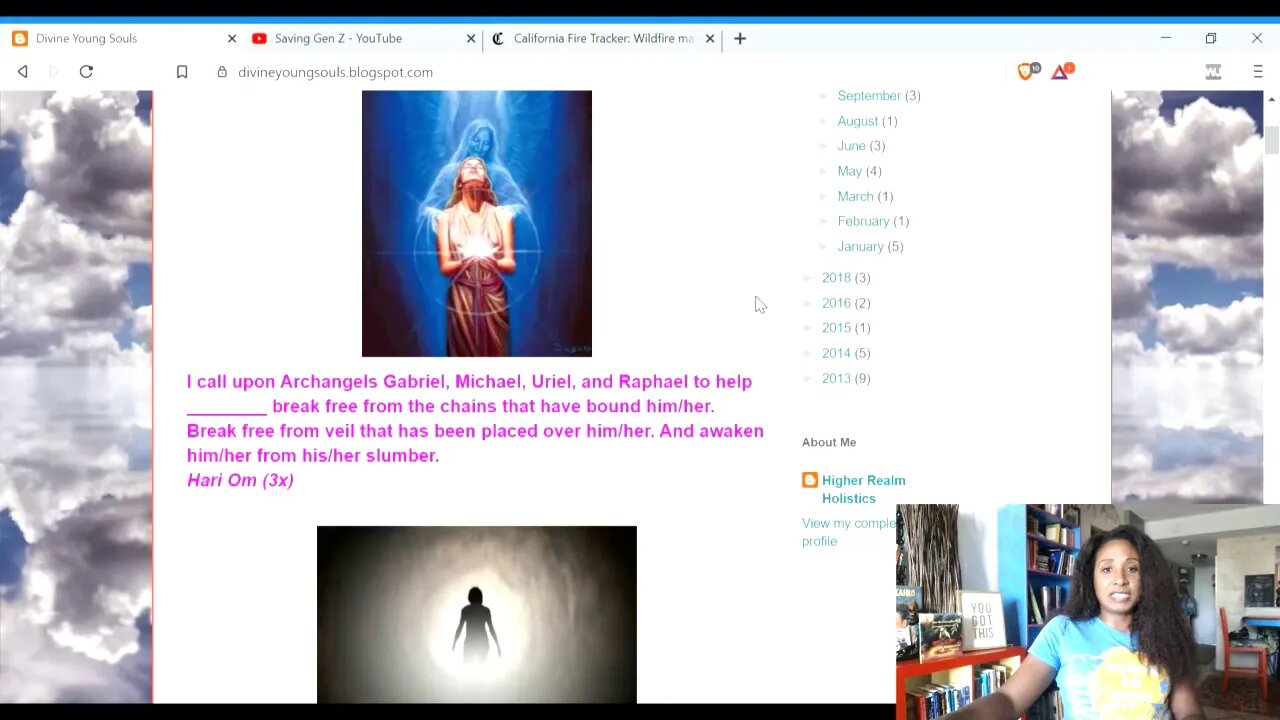Expand the May archive arrow
This screenshot has height=720, width=1280.
point(824,171)
